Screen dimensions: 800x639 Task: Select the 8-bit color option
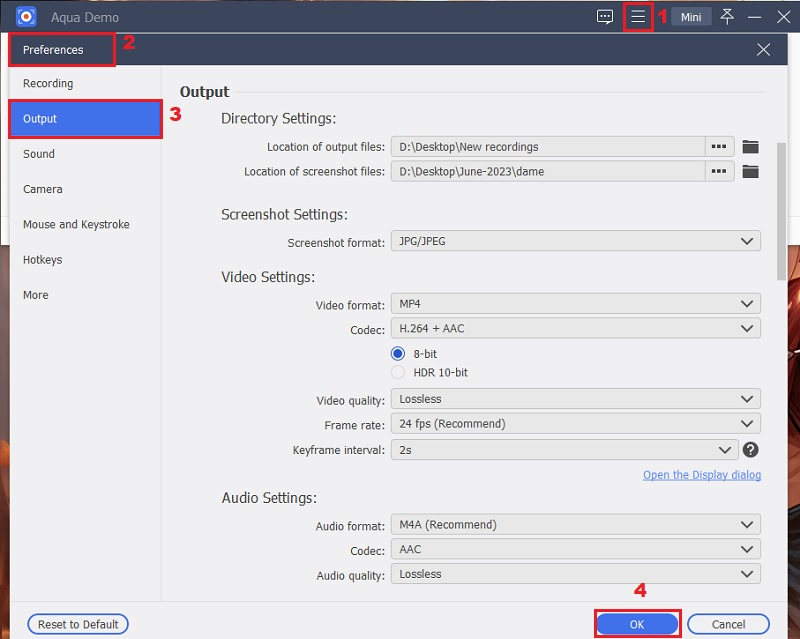[x=398, y=354]
